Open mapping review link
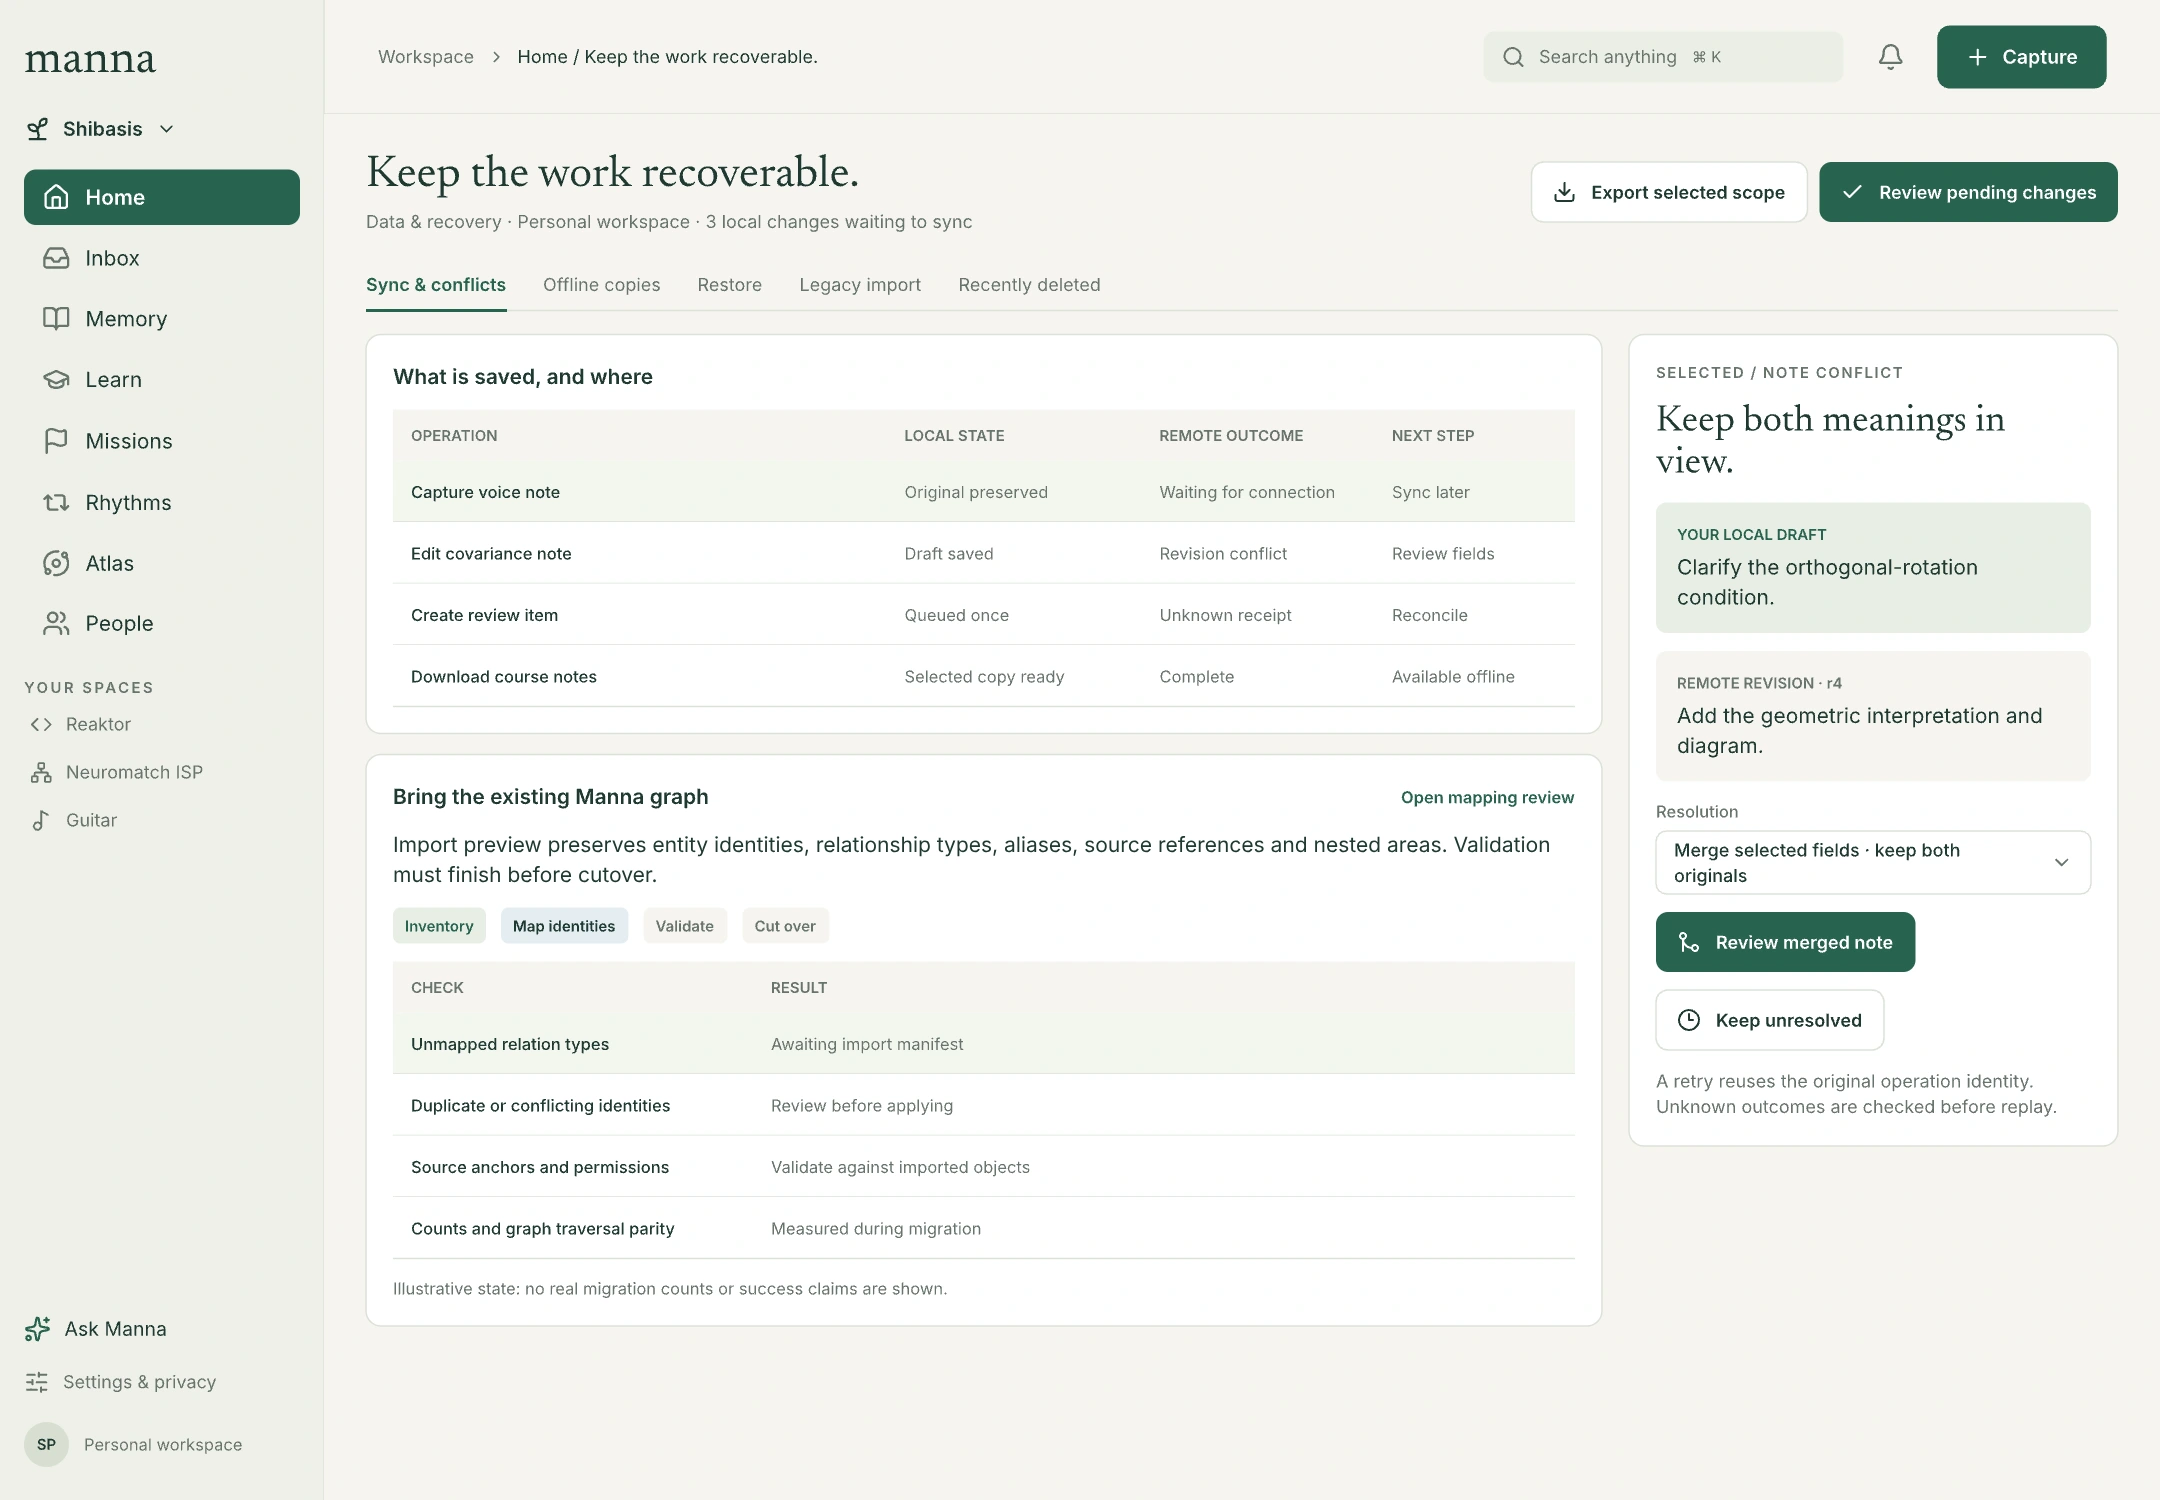The image size is (2160, 1500). (1487, 797)
